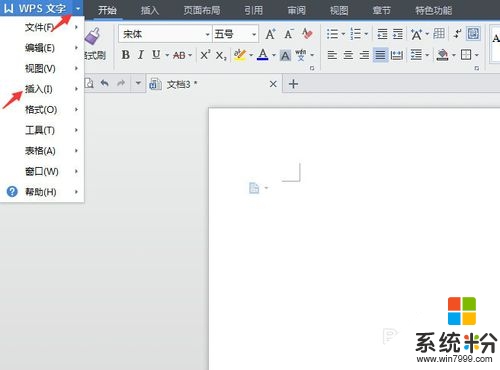The image size is (500, 370).
Task: Toggle character shading A icon
Action: click(x=285, y=55)
